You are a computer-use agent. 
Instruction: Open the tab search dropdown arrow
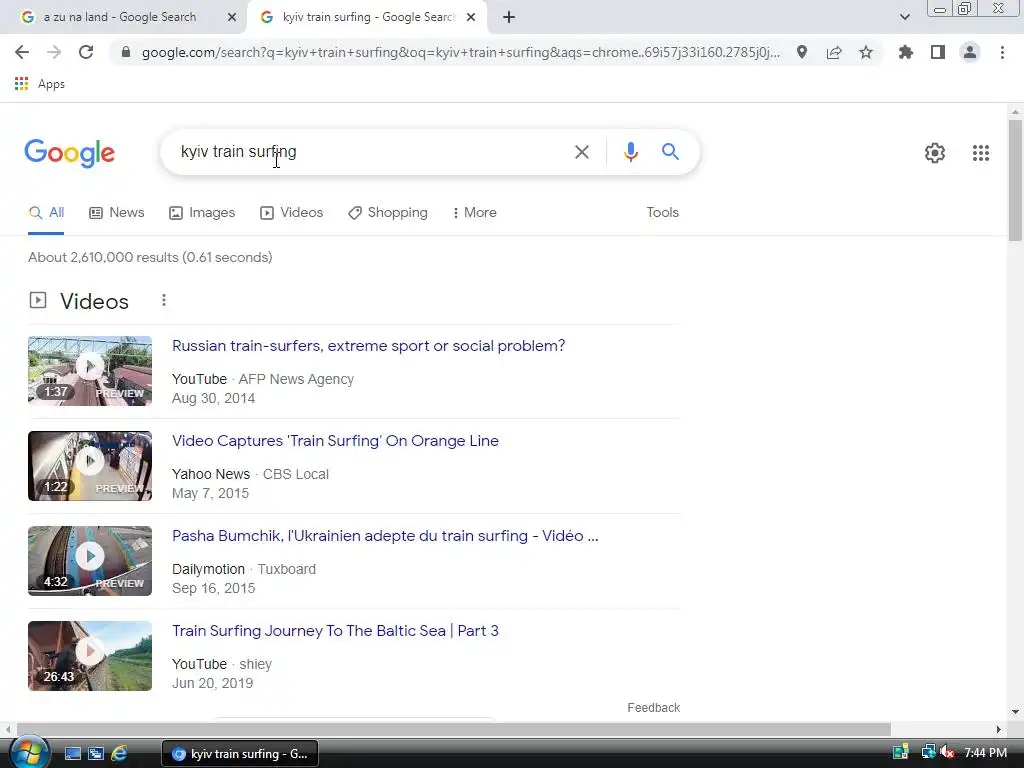point(904,18)
